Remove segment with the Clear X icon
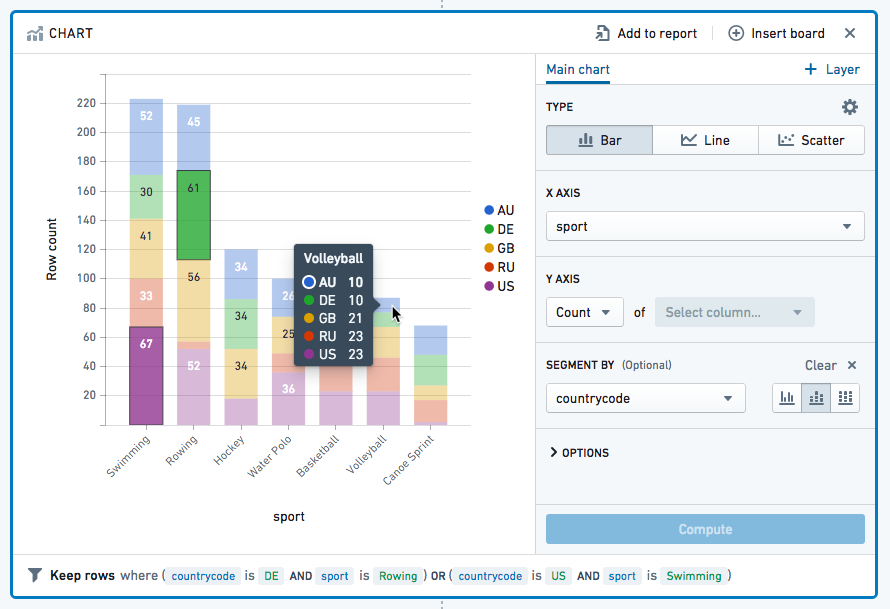The image size is (890, 609). 851,365
